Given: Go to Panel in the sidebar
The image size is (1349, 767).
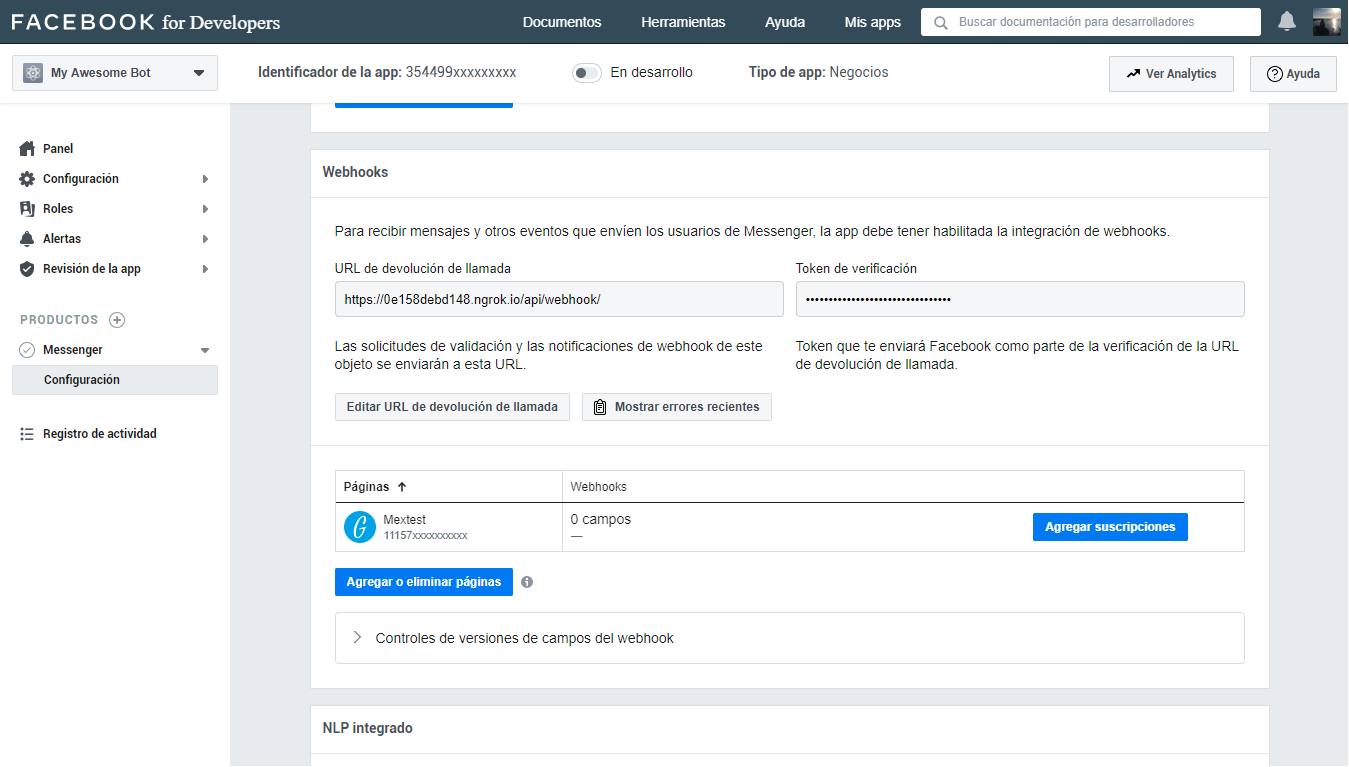Looking at the screenshot, I should coord(58,149).
